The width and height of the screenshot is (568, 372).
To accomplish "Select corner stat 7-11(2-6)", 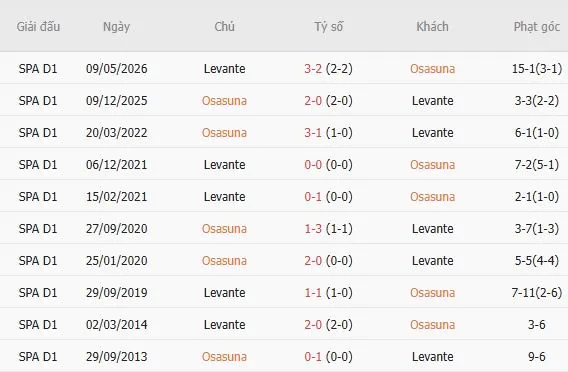I will (536, 293).
